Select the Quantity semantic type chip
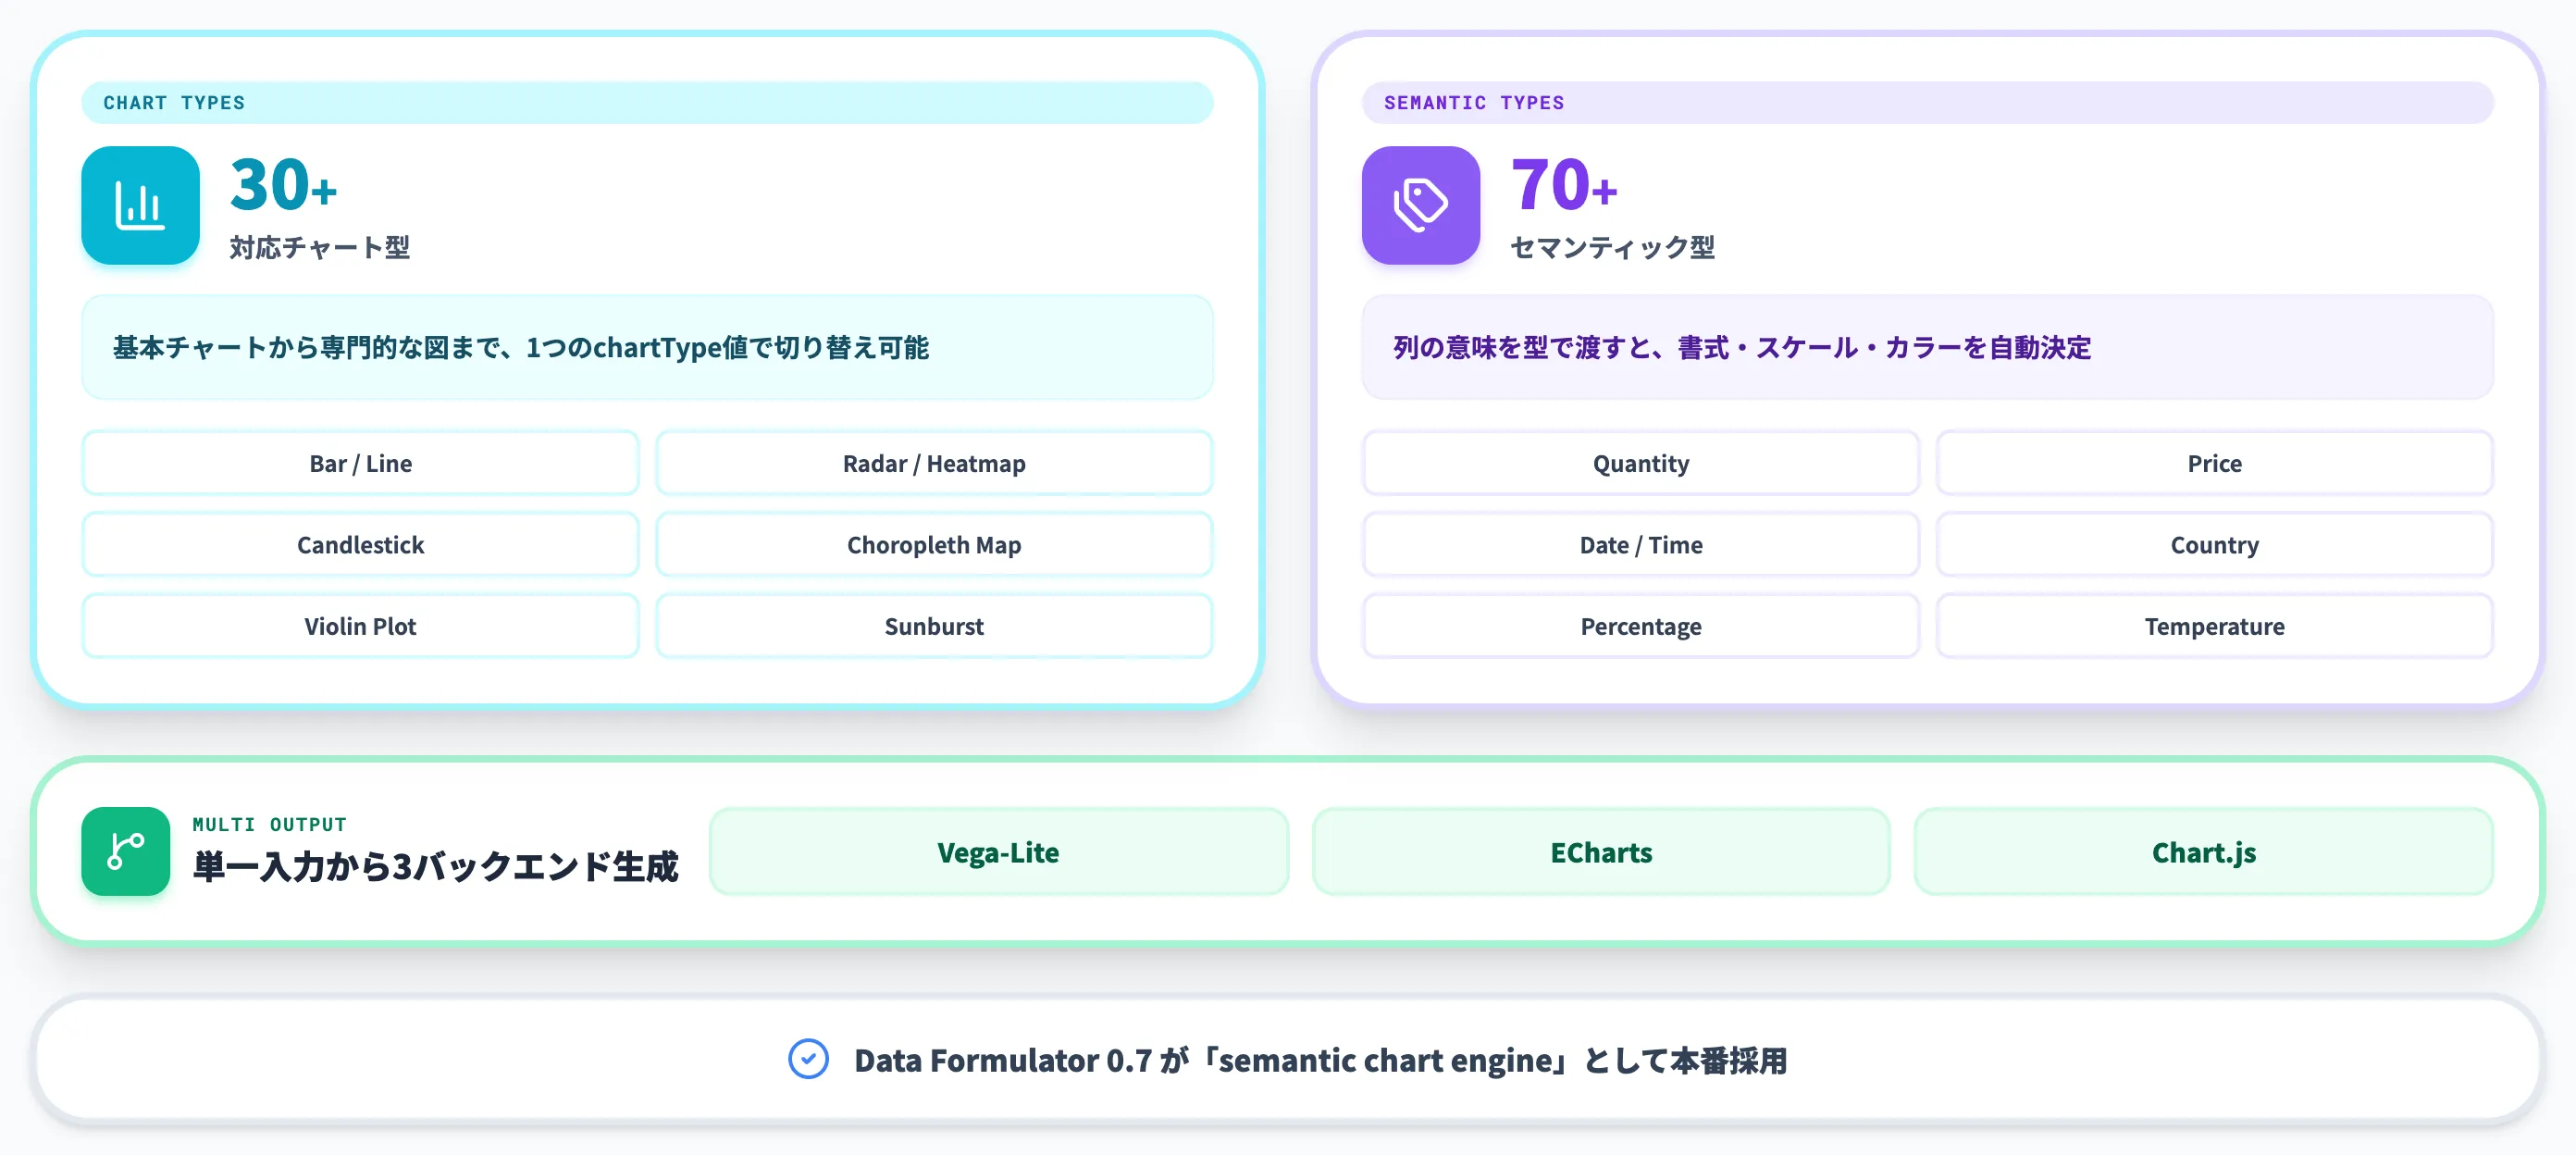 click(1640, 463)
